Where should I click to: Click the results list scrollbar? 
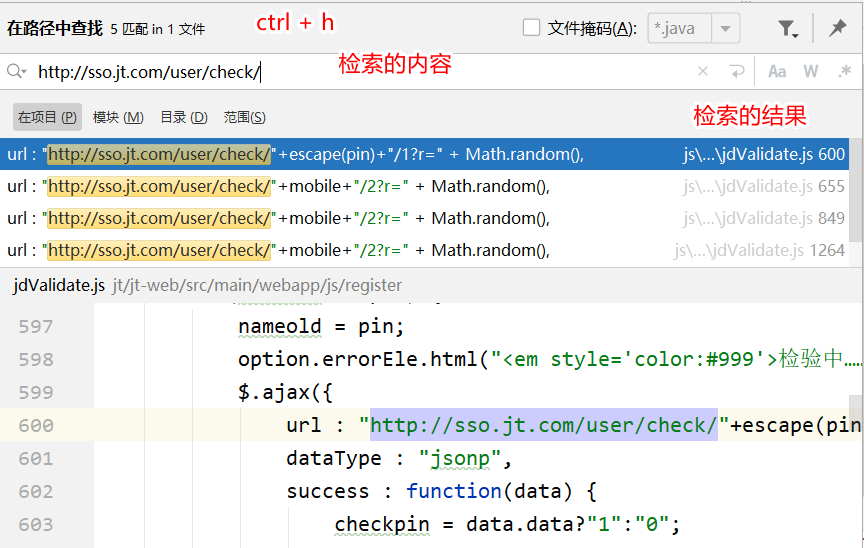click(x=856, y=190)
